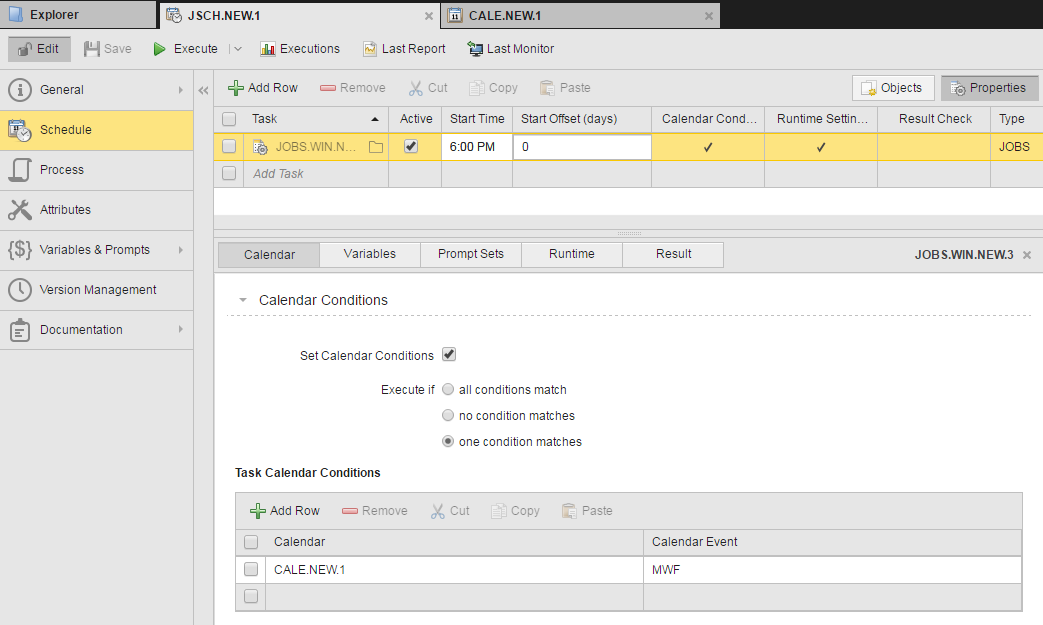The width and height of the screenshot is (1043, 625).
Task: Switch to the Result tab
Action: tap(673, 255)
